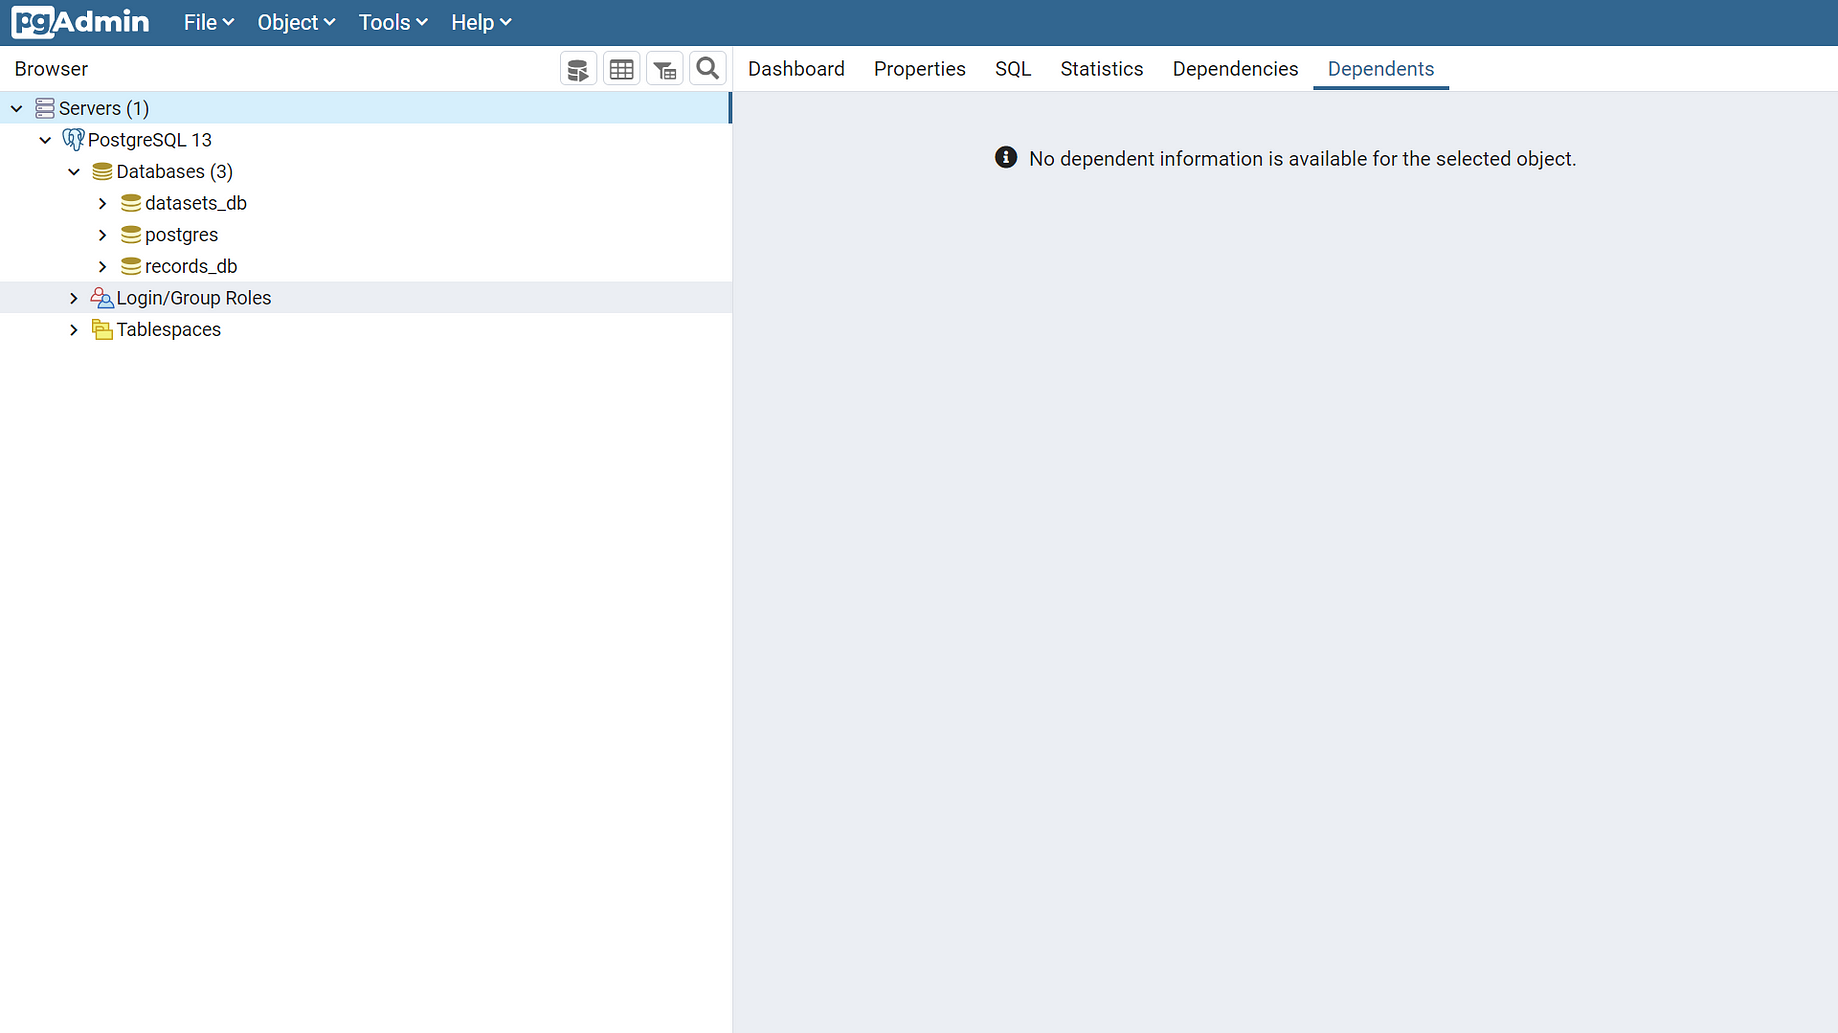
Task: Click the Servers group icon
Action: click(45, 108)
